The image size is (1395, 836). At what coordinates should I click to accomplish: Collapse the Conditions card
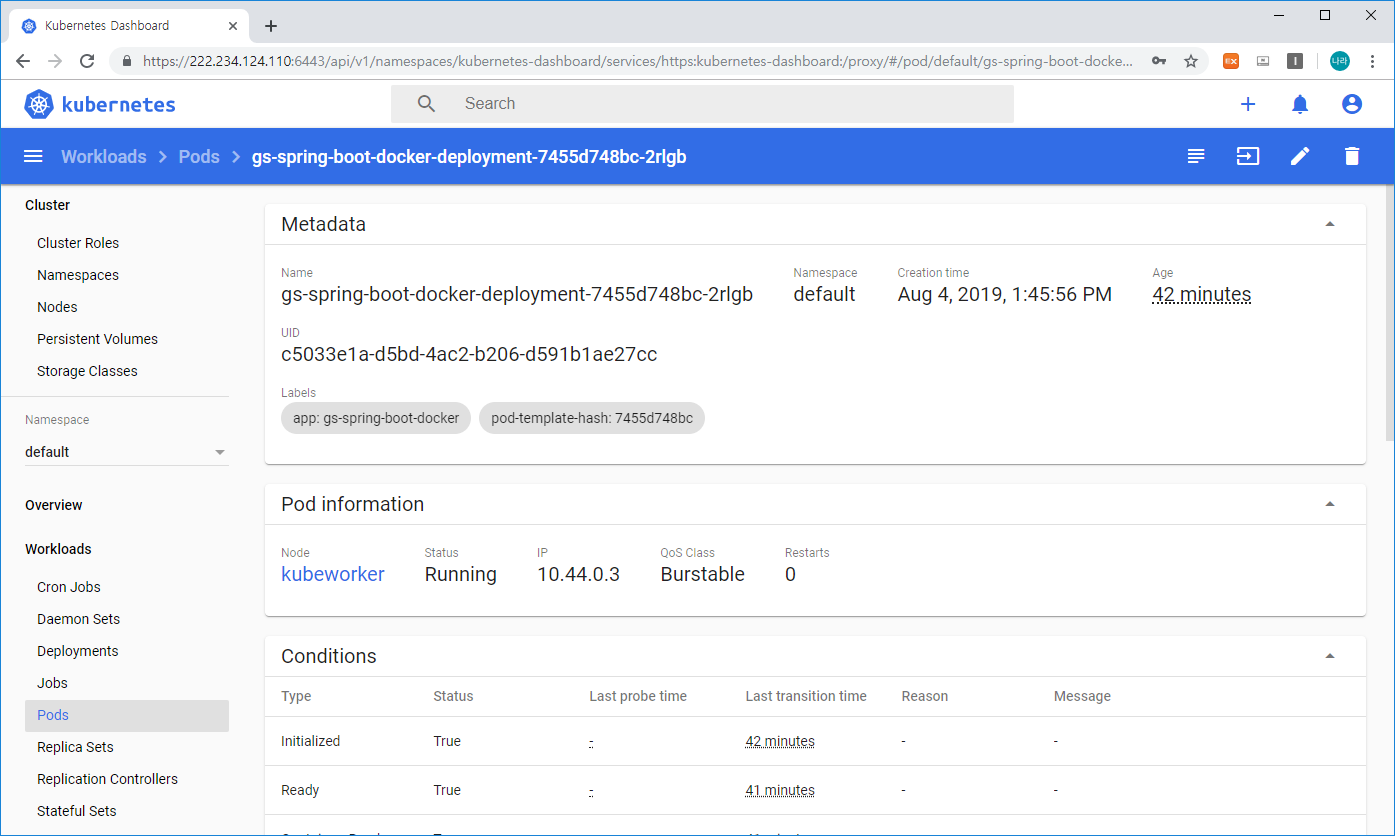1330,656
